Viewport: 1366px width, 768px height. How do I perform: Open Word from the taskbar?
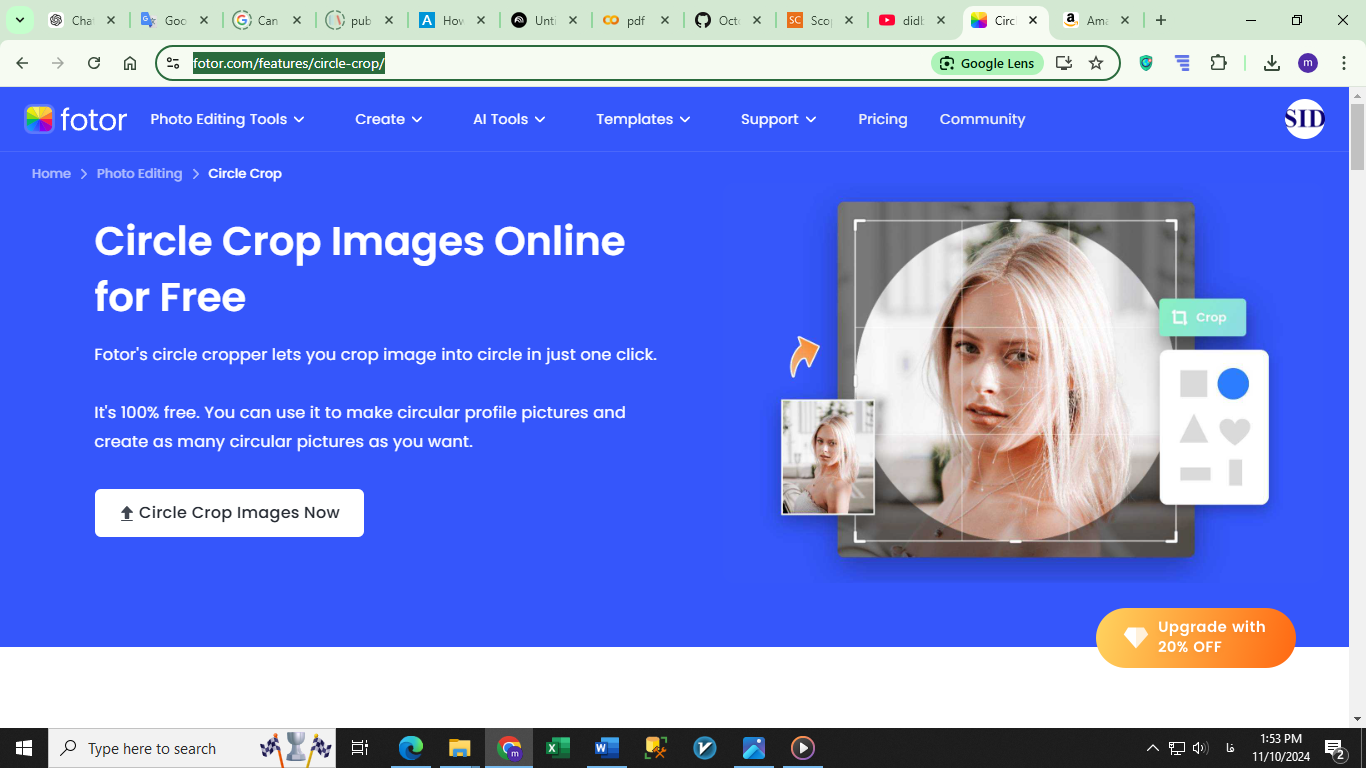point(606,748)
